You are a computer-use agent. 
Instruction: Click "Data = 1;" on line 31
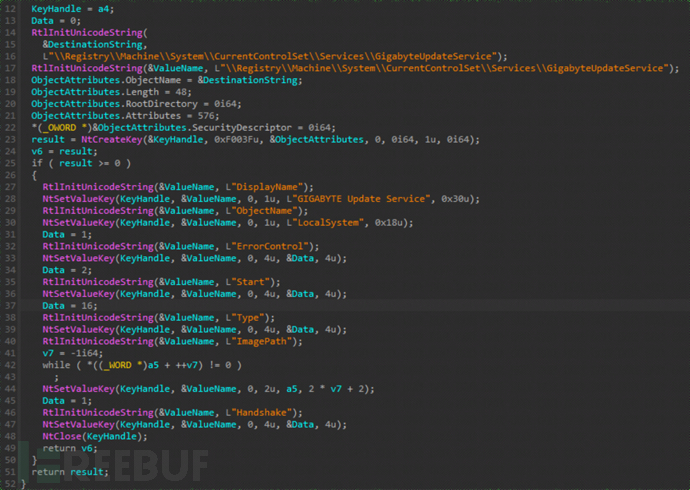(67, 234)
